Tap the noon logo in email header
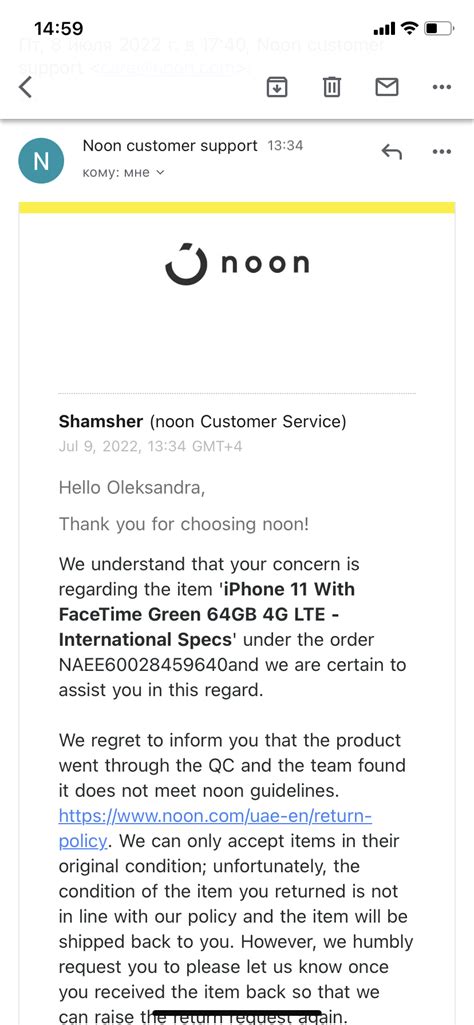Screen dimensions: 474x1025 pyautogui.click(x=237, y=263)
